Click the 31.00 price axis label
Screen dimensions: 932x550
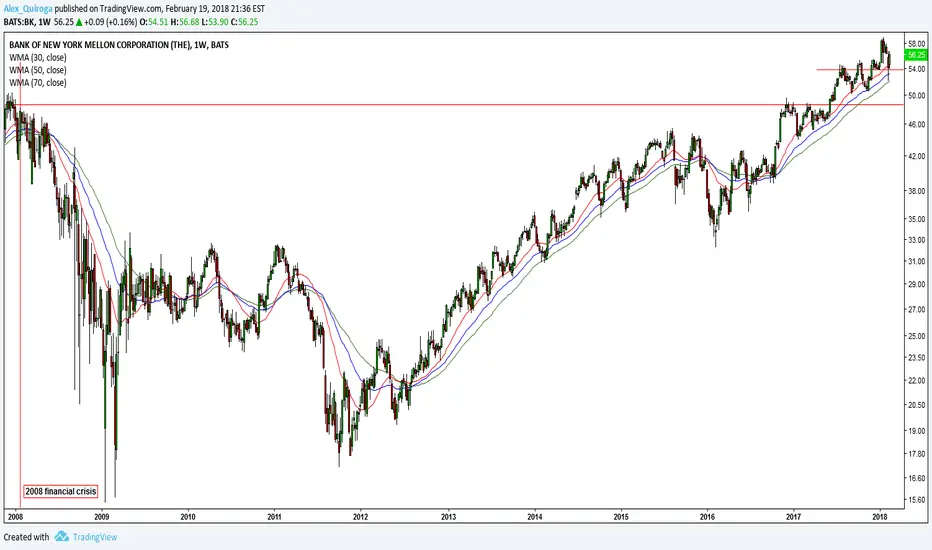917,261
